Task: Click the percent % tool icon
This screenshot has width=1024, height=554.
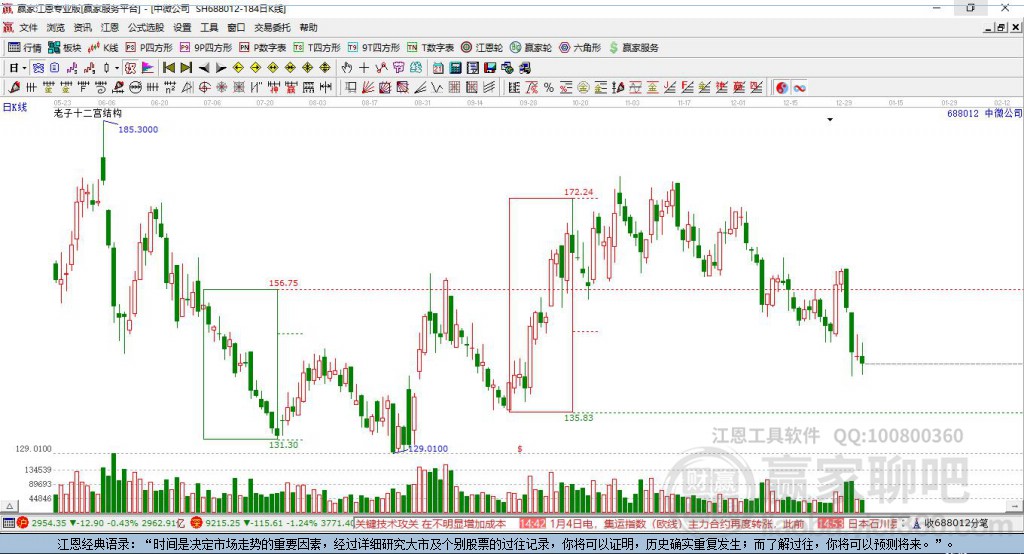Action: point(549,88)
